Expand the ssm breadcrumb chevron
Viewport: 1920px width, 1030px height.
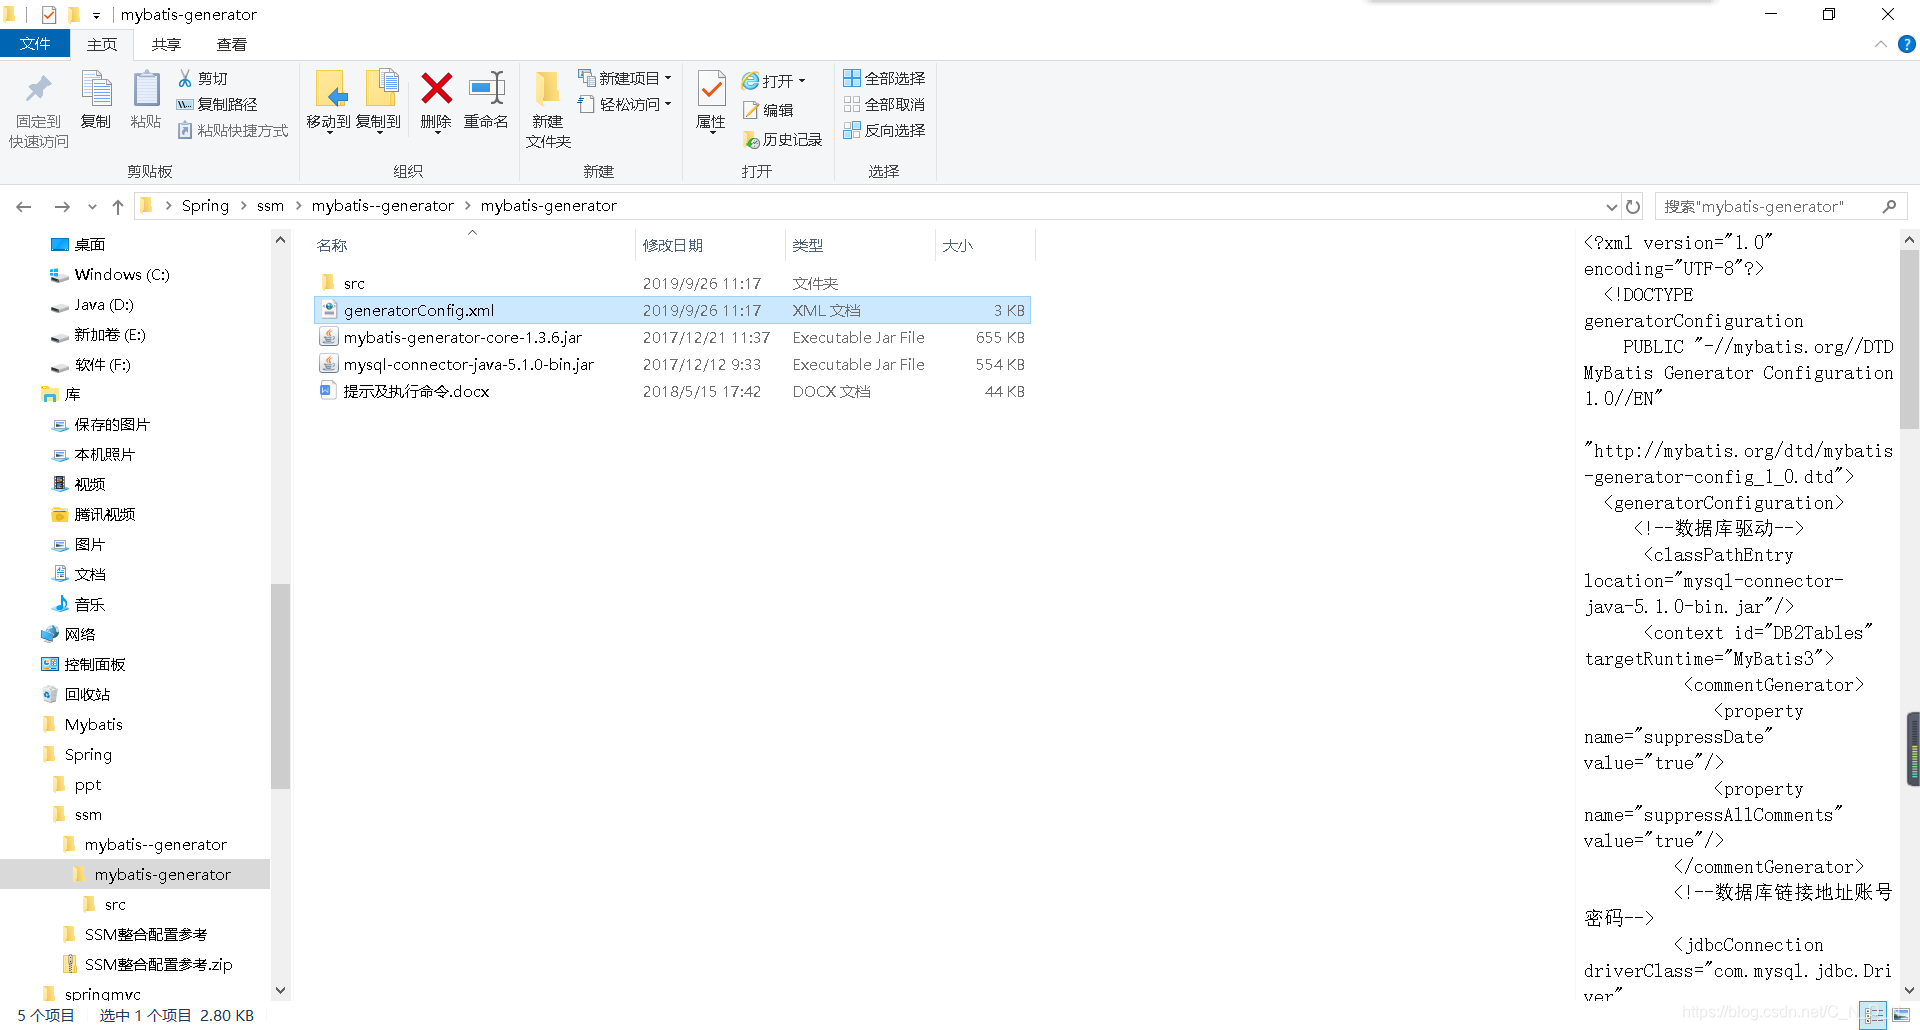tap(298, 206)
